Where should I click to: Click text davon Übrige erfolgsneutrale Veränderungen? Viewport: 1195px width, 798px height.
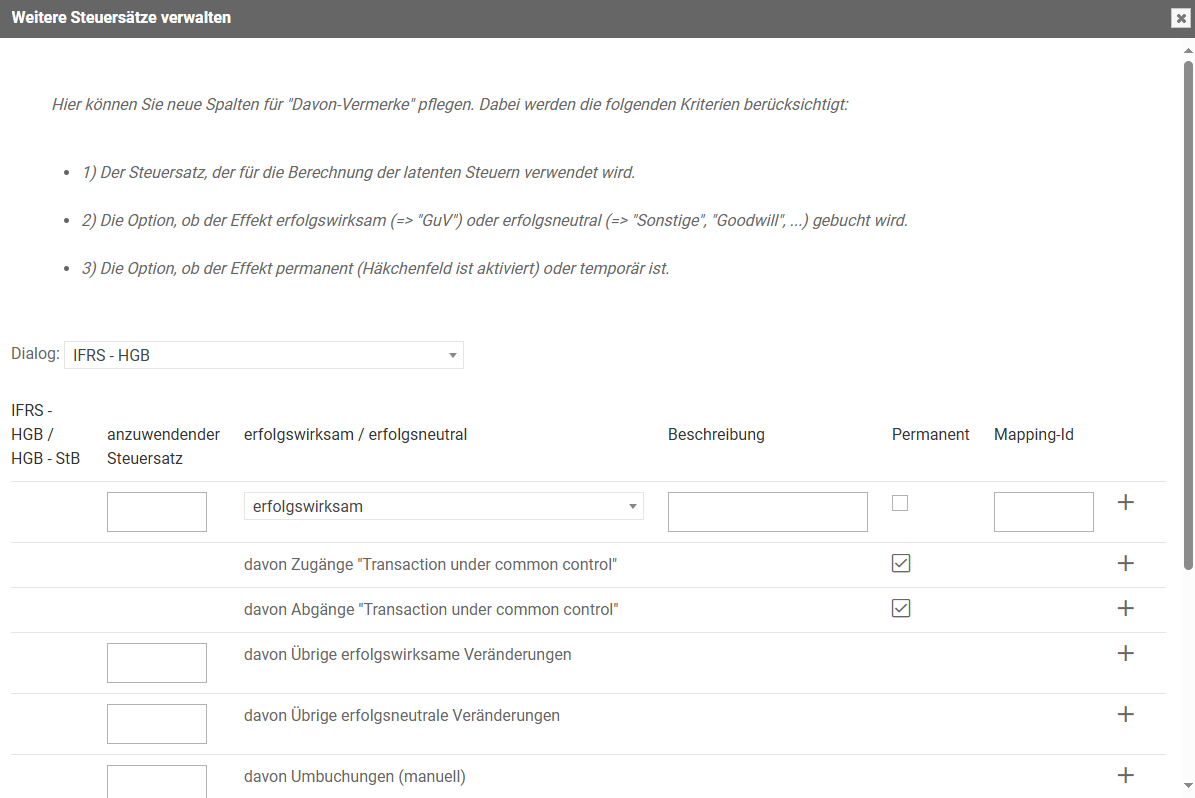click(x=402, y=716)
